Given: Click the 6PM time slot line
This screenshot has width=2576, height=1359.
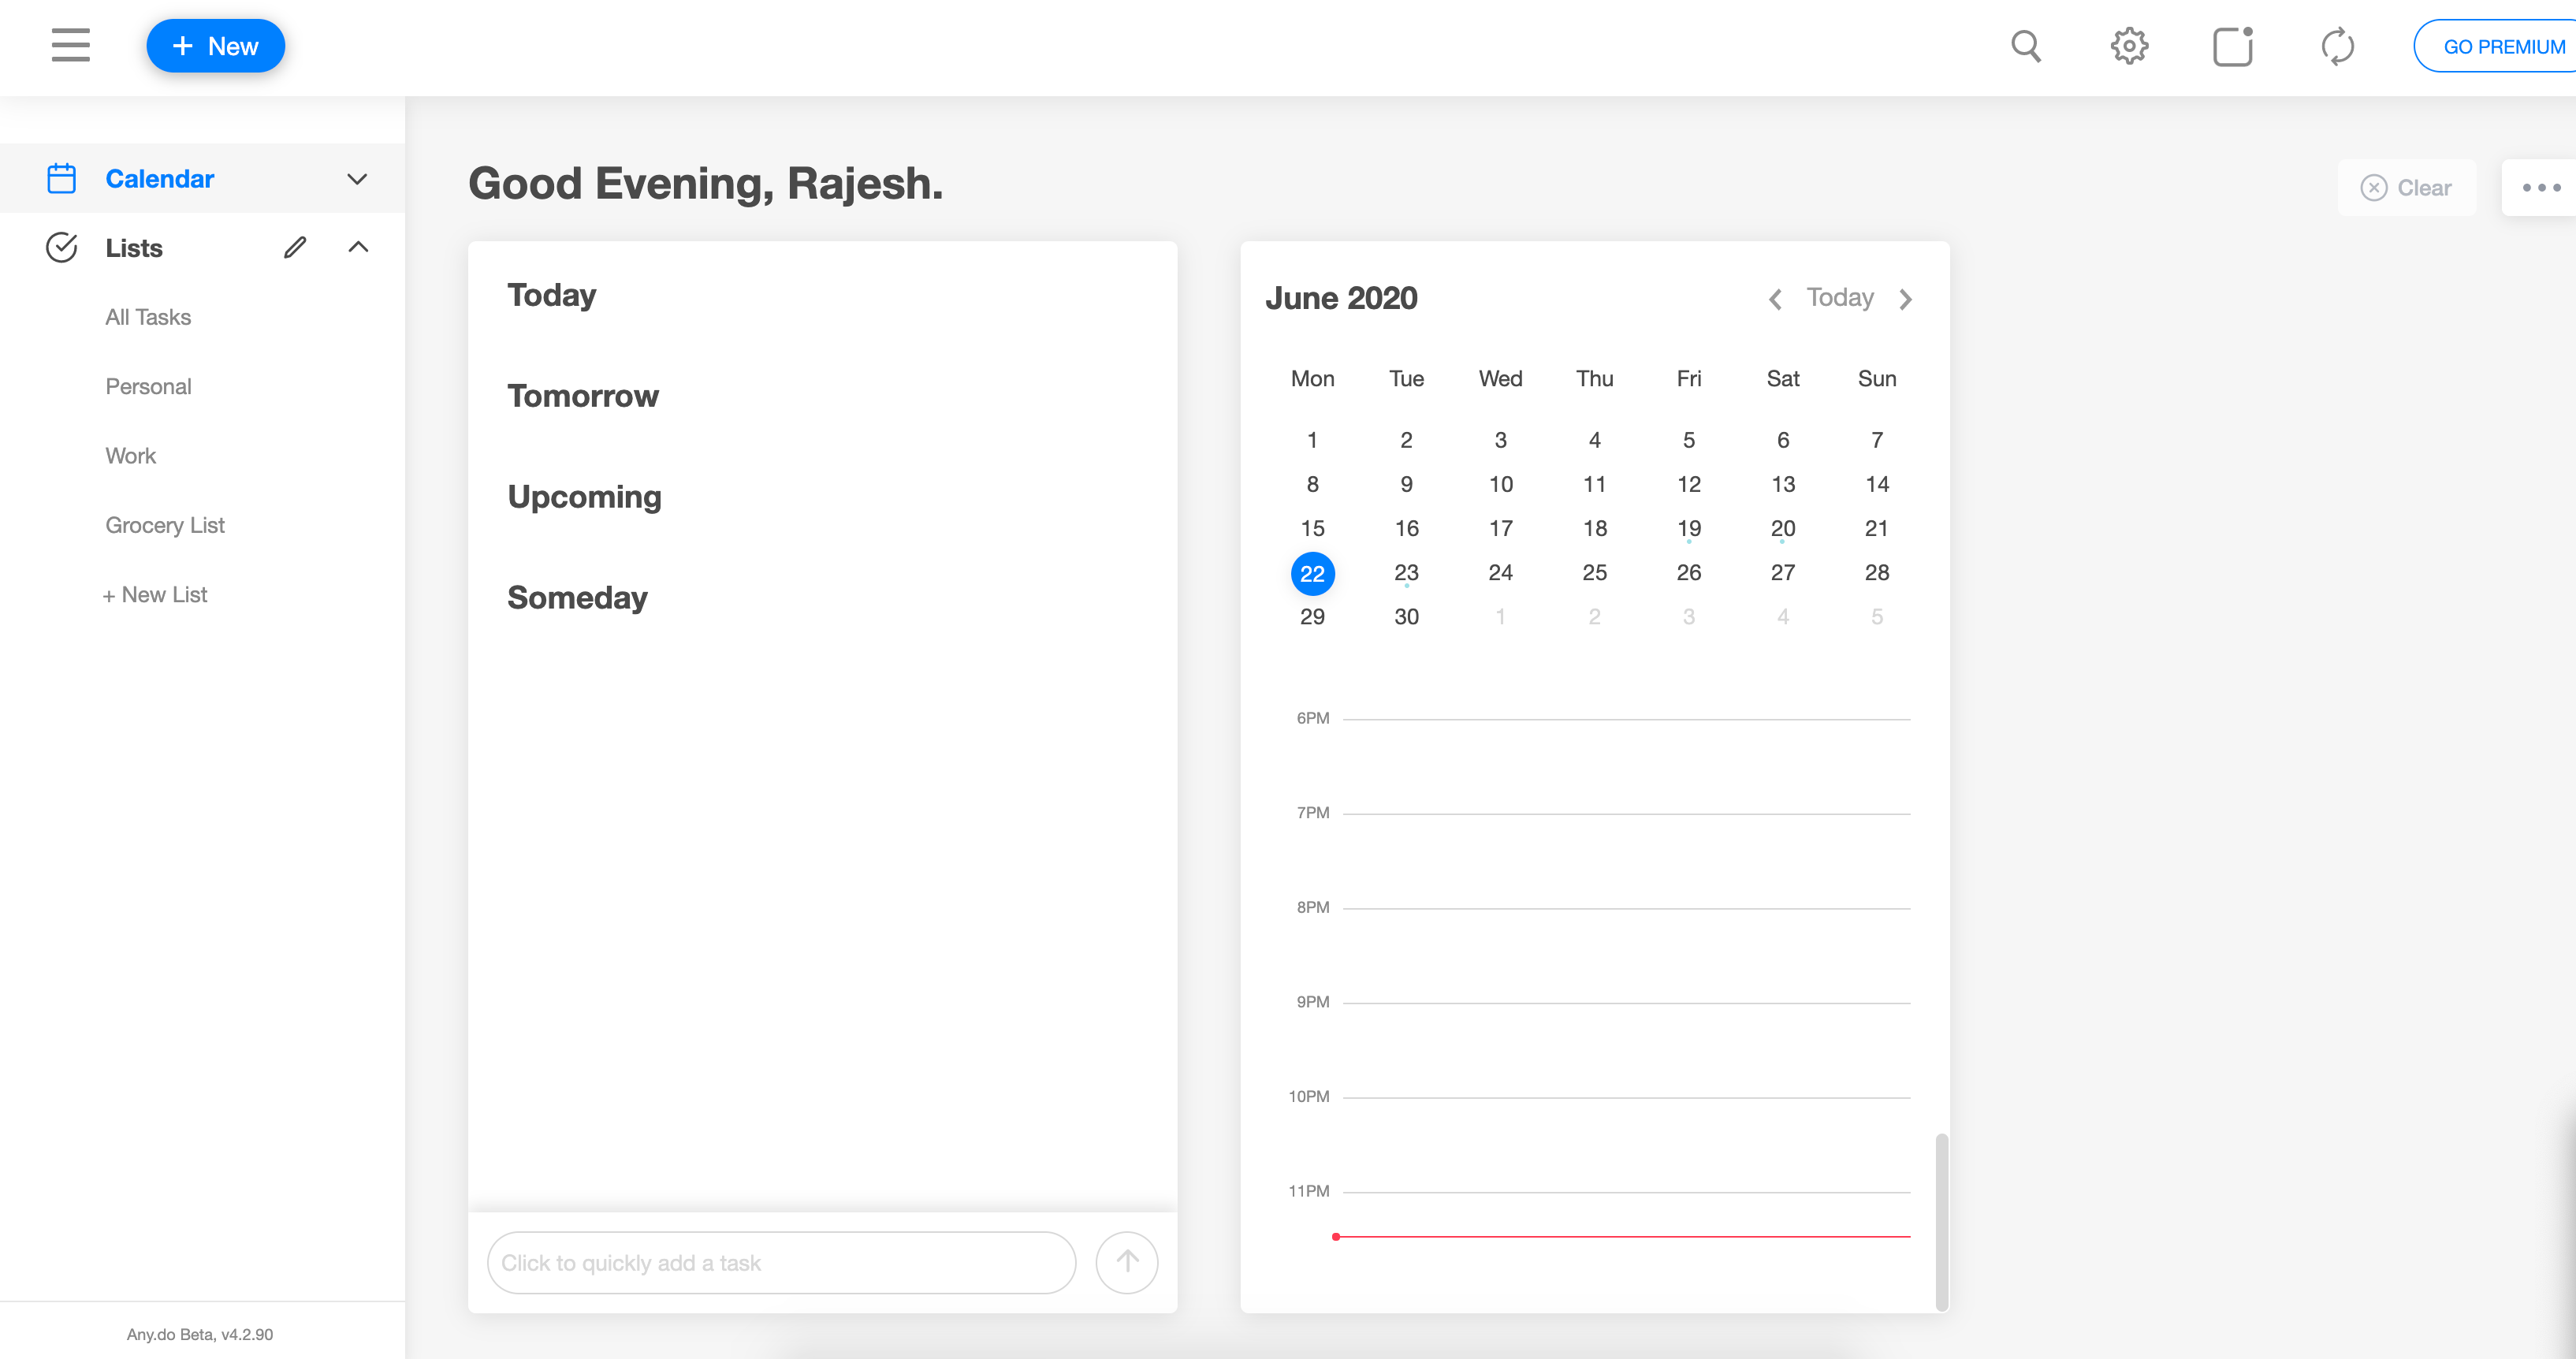Looking at the screenshot, I should point(1626,719).
